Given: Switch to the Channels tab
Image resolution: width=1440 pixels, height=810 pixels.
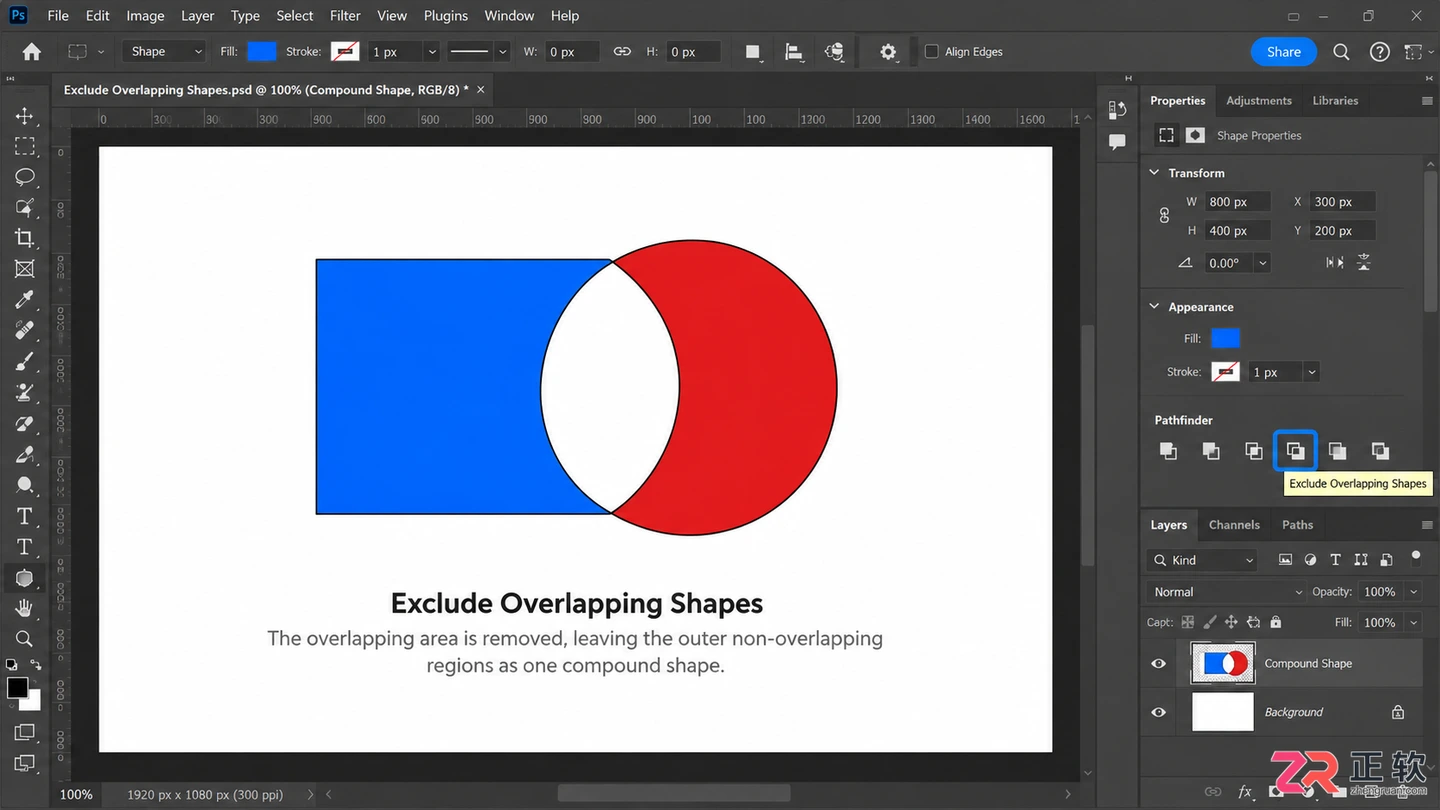Looking at the screenshot, I should pyautogui.click(x=1234, y=525).
